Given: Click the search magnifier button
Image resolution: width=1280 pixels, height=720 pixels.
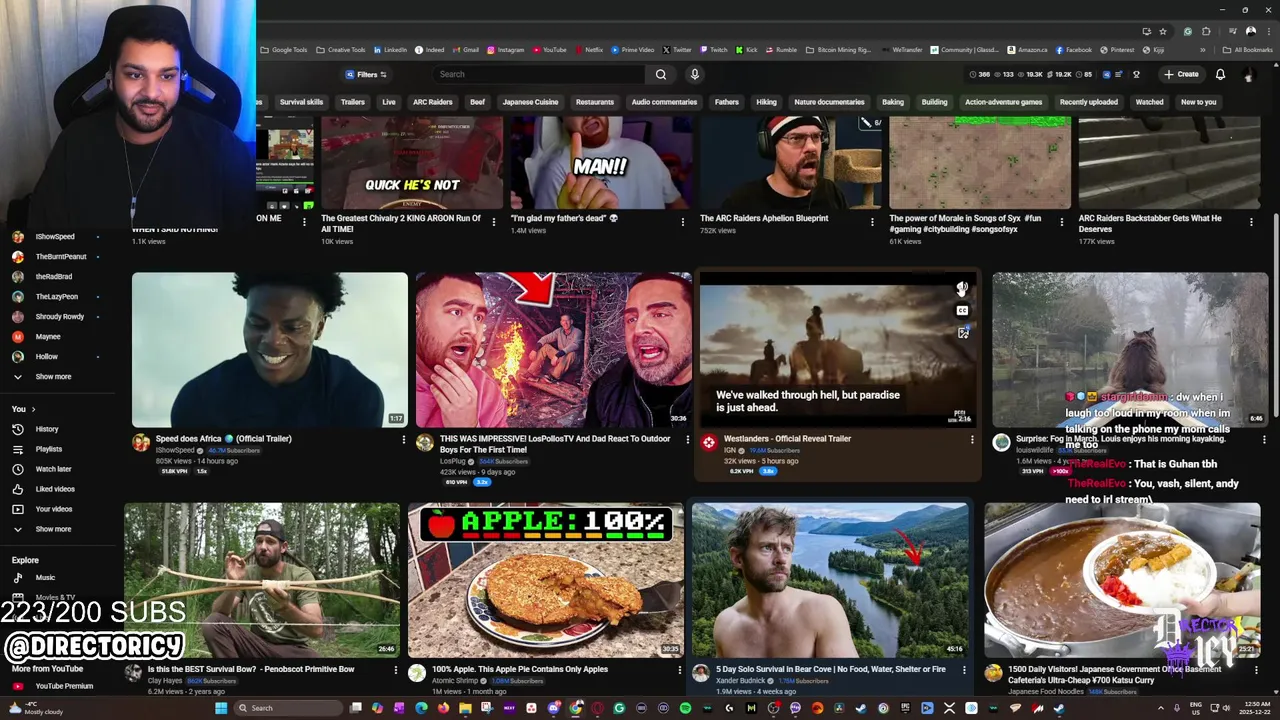Looking at the screenshot, I should tap(660, 74).
